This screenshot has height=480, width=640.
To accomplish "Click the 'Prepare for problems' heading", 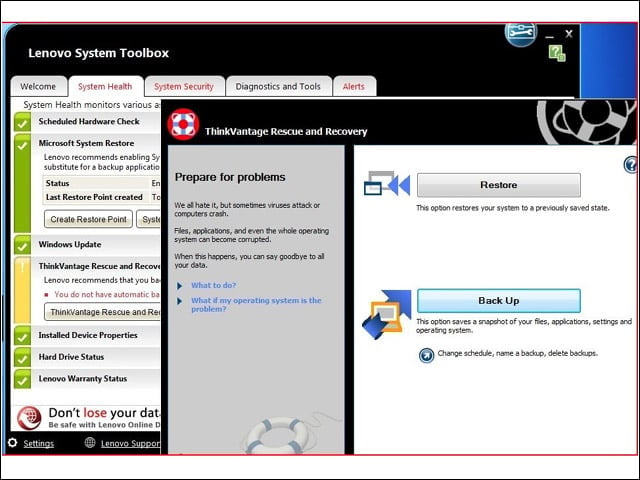I will pyautogui.click(x=230, y=177).
